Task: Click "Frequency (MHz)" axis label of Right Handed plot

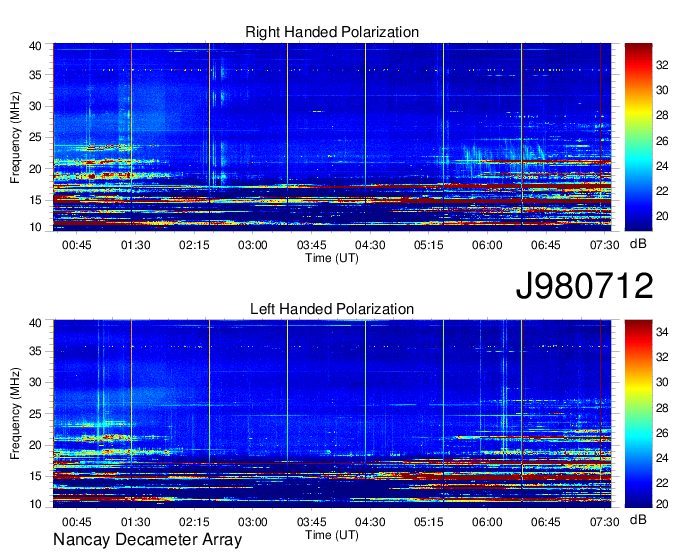Action: (15, 137)
